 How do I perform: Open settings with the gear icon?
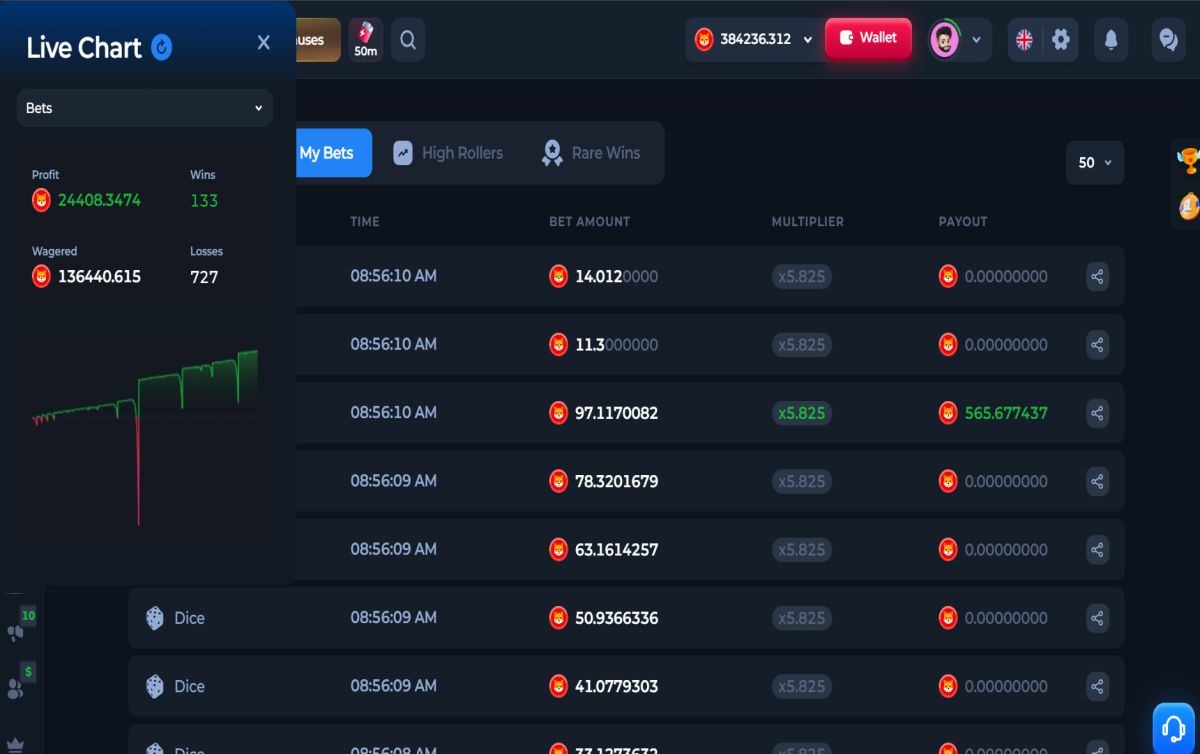(1061, 40)
